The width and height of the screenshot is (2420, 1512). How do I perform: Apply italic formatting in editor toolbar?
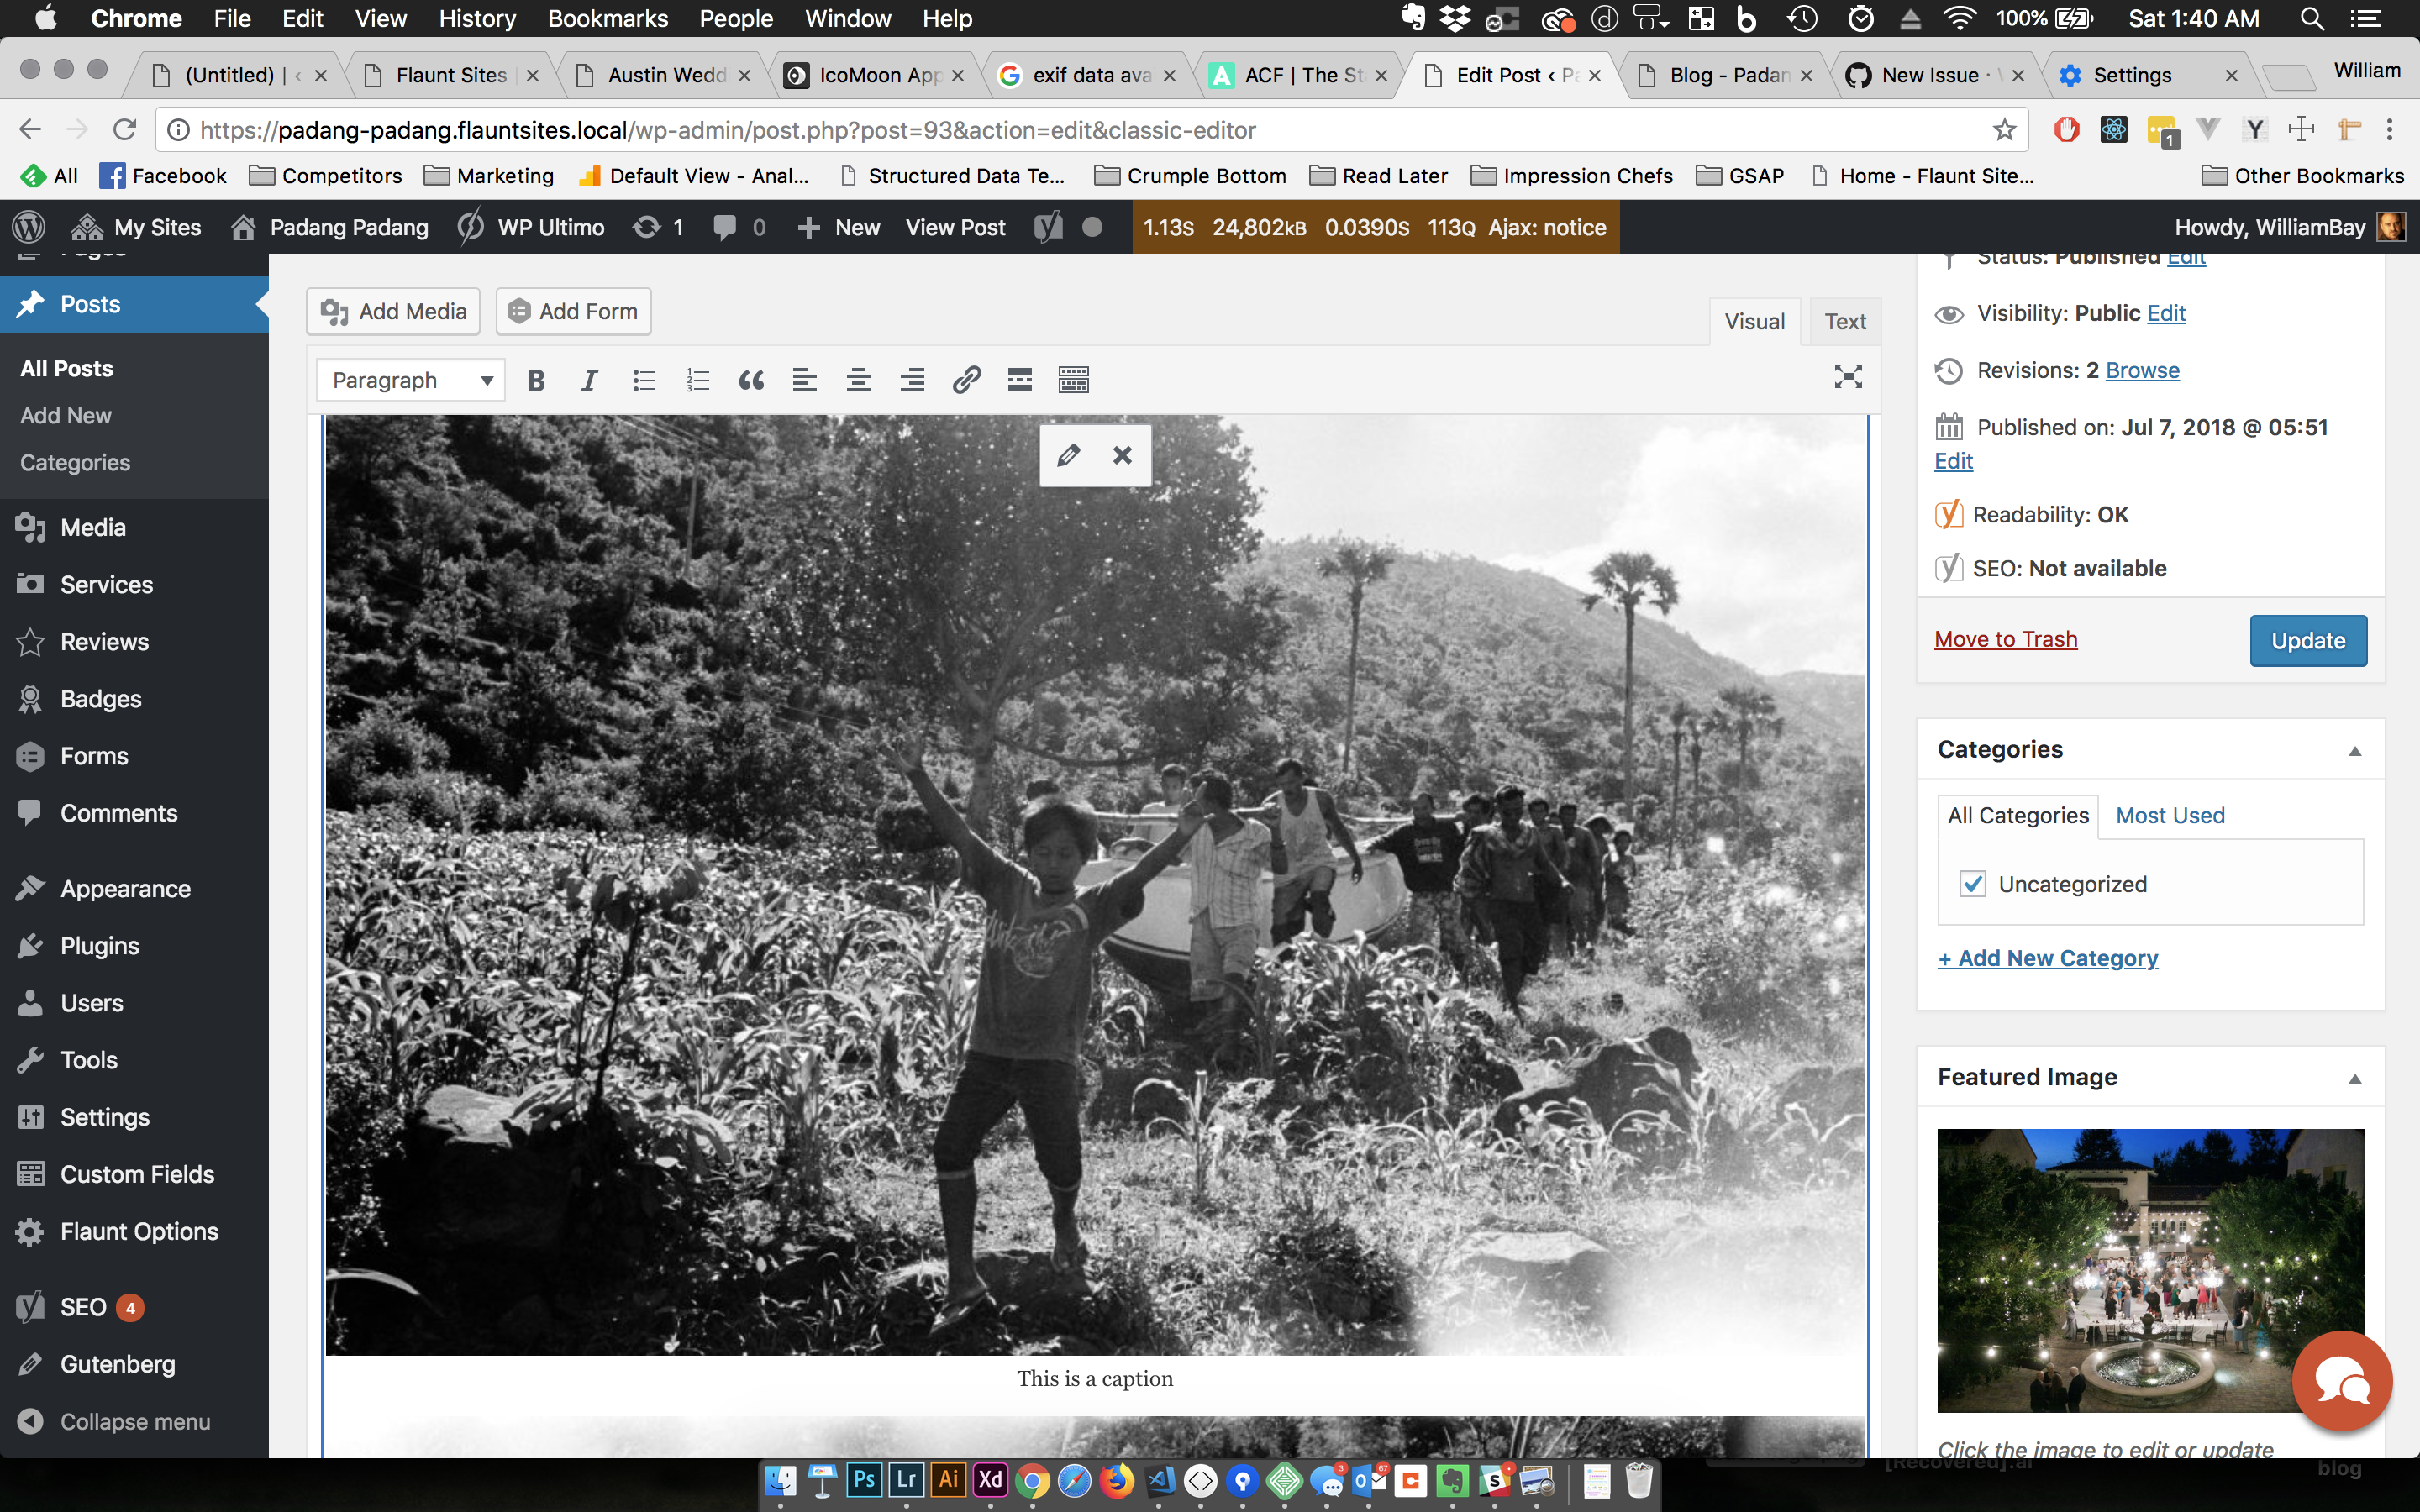pyautogui.click(x=589, y=380)
